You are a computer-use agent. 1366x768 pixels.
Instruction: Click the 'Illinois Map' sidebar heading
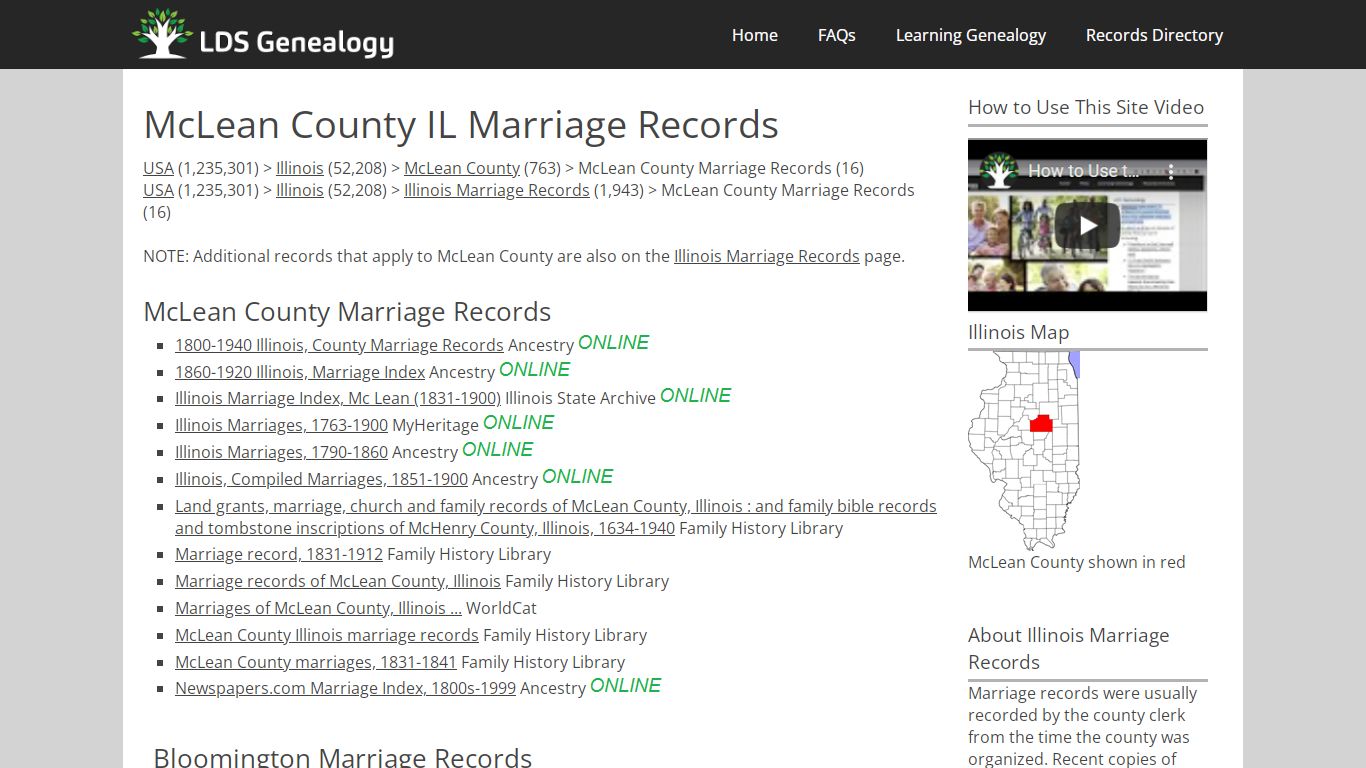(1018, 332)
